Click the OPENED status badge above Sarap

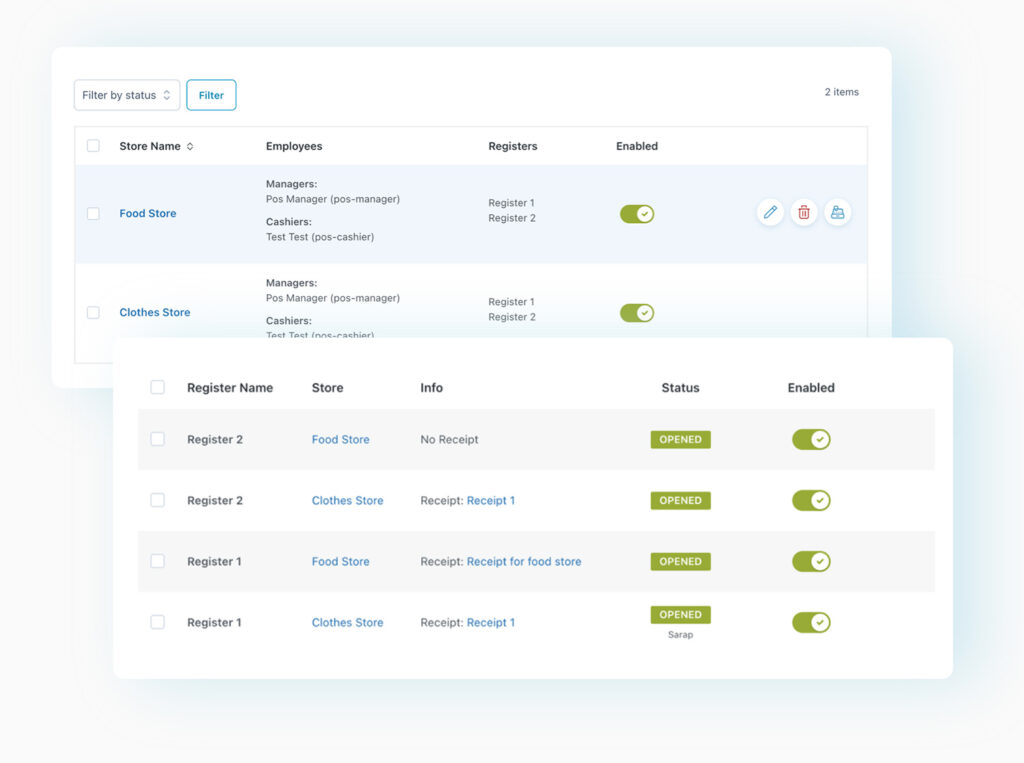680,615
